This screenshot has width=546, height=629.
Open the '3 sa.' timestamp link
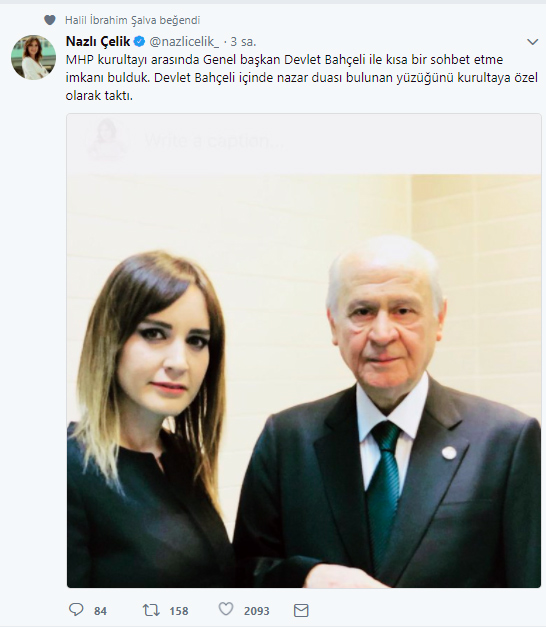click(243, 42)
